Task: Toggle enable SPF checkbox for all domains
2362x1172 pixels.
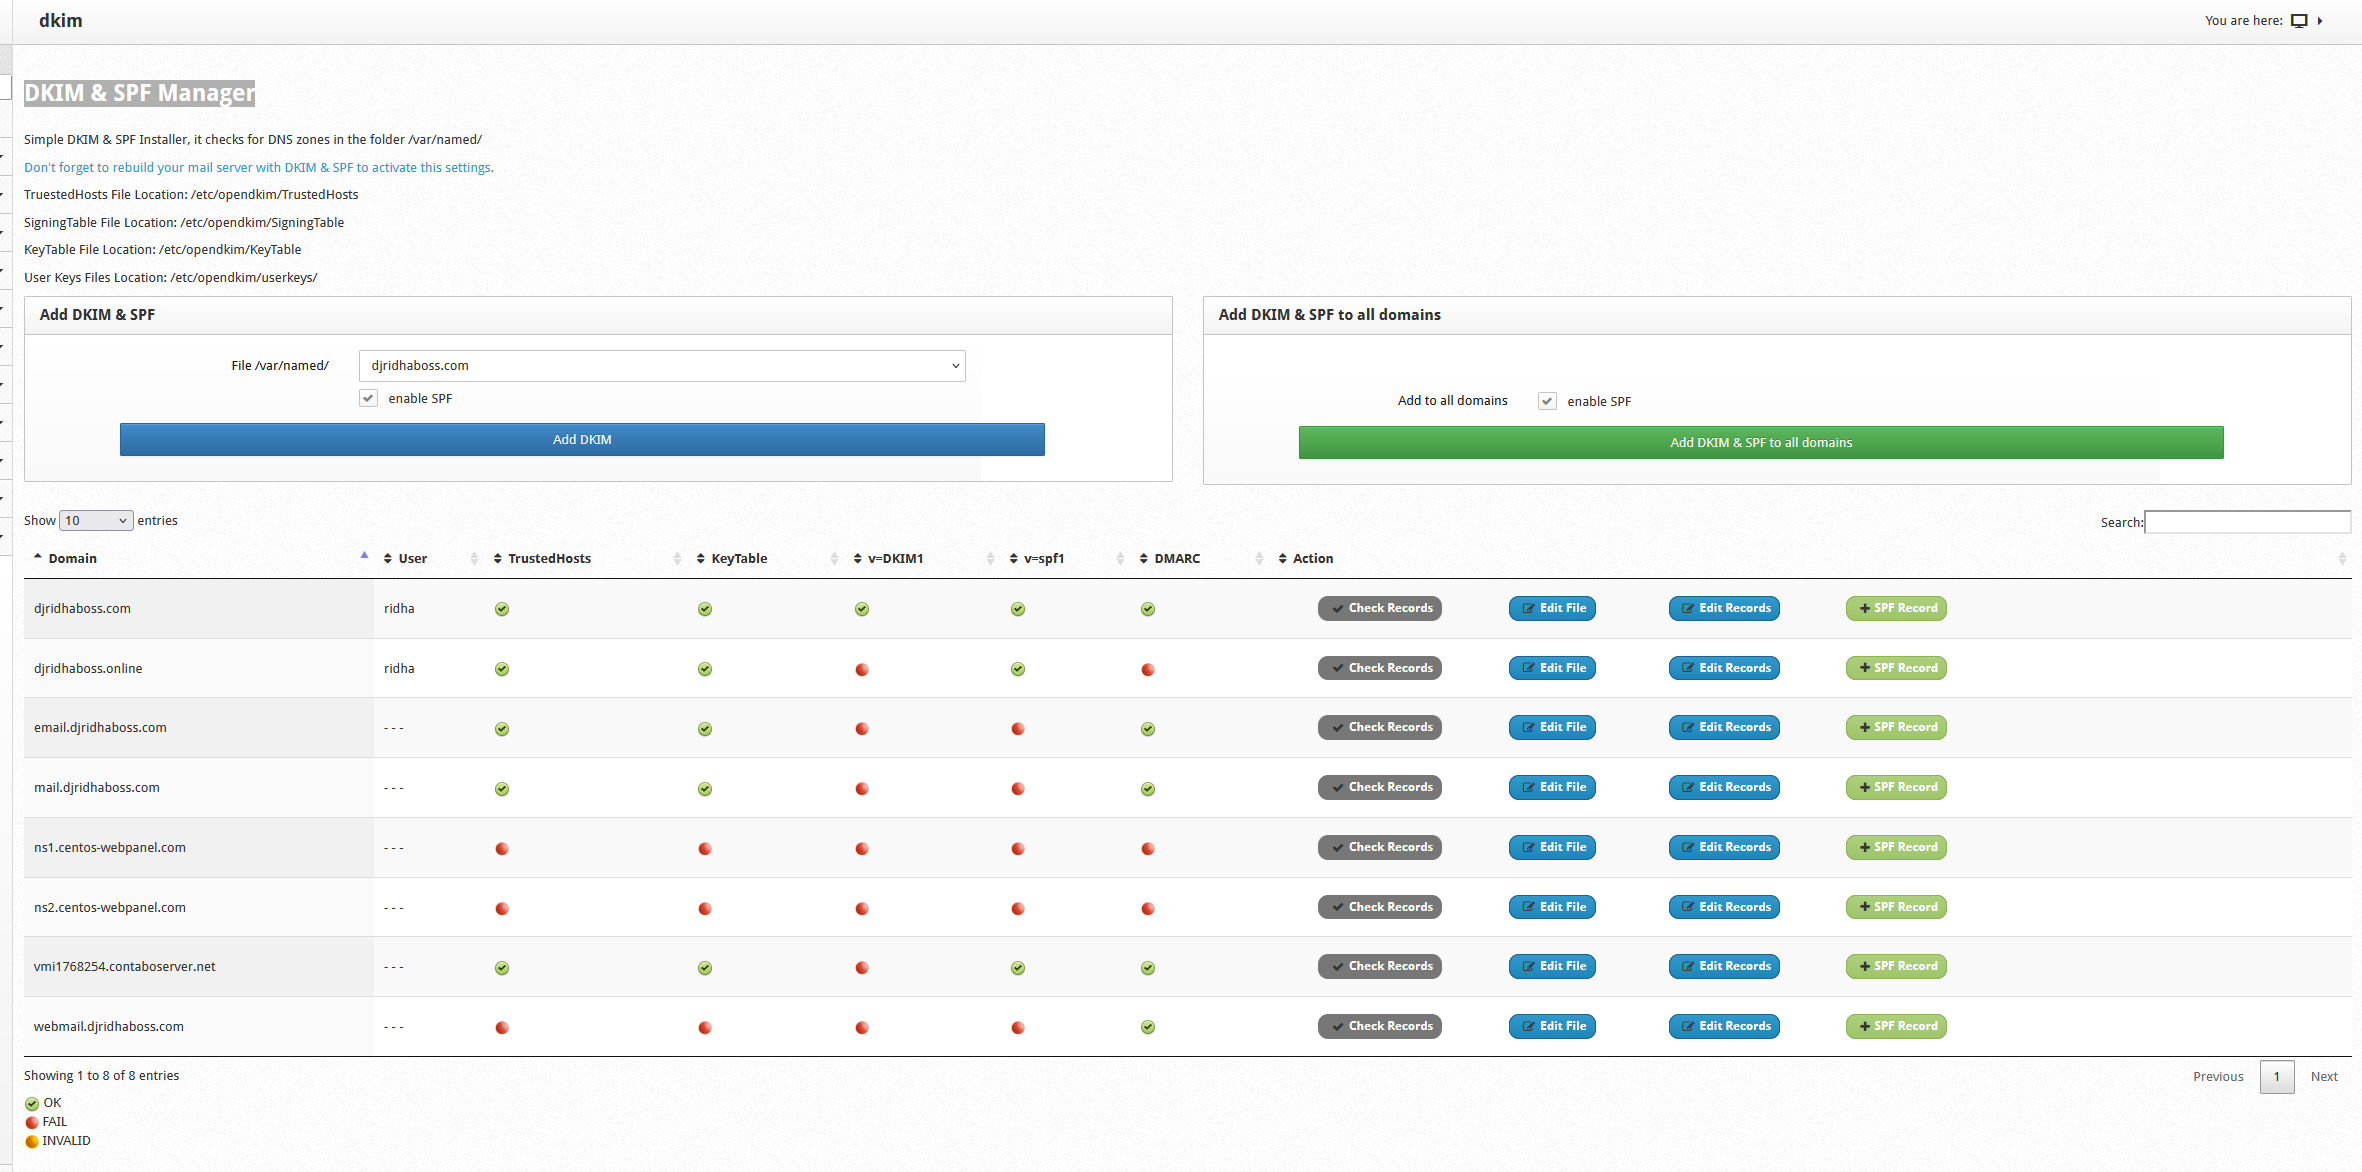Action: [x=1547, y=401]
